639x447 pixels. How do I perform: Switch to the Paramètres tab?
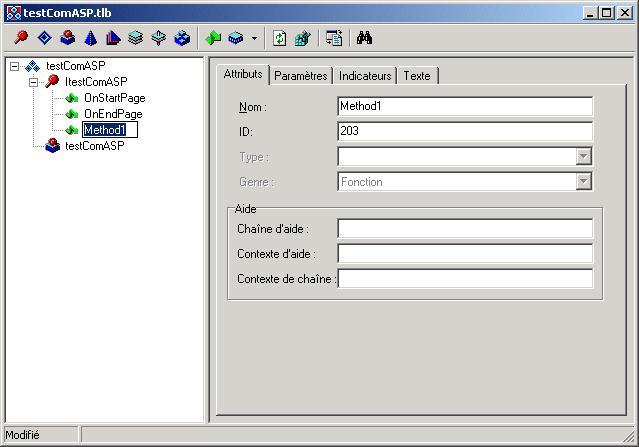point(300,76)
